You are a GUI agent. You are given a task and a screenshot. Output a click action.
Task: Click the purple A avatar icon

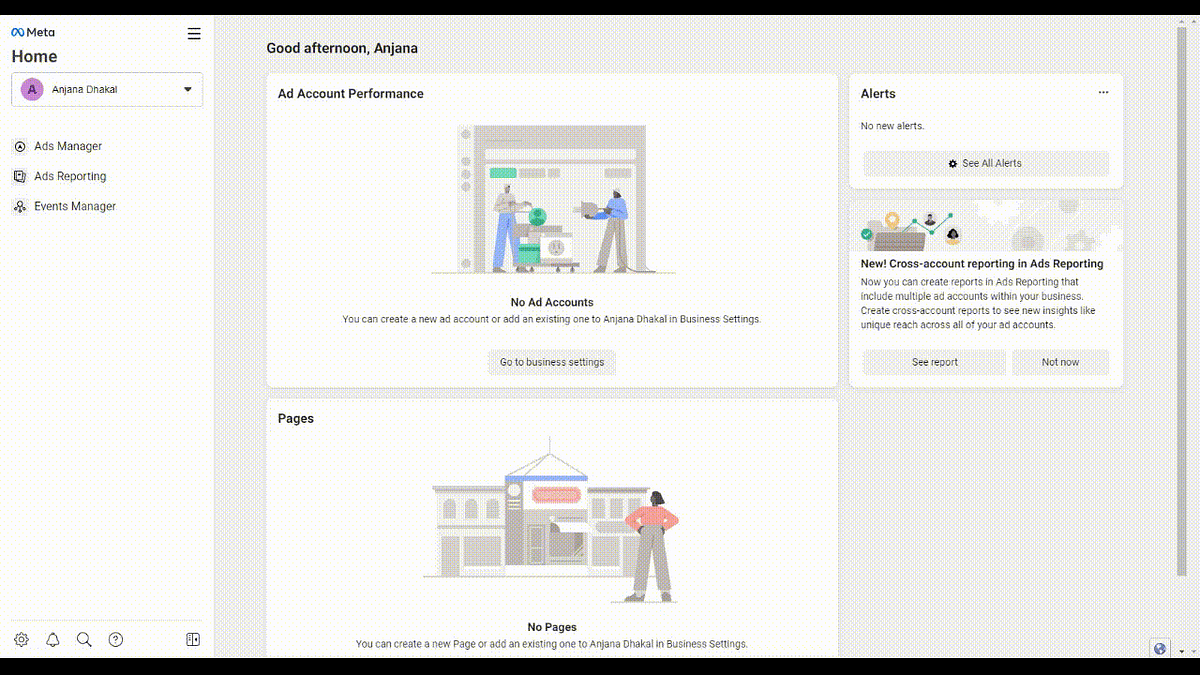point(32,90)
